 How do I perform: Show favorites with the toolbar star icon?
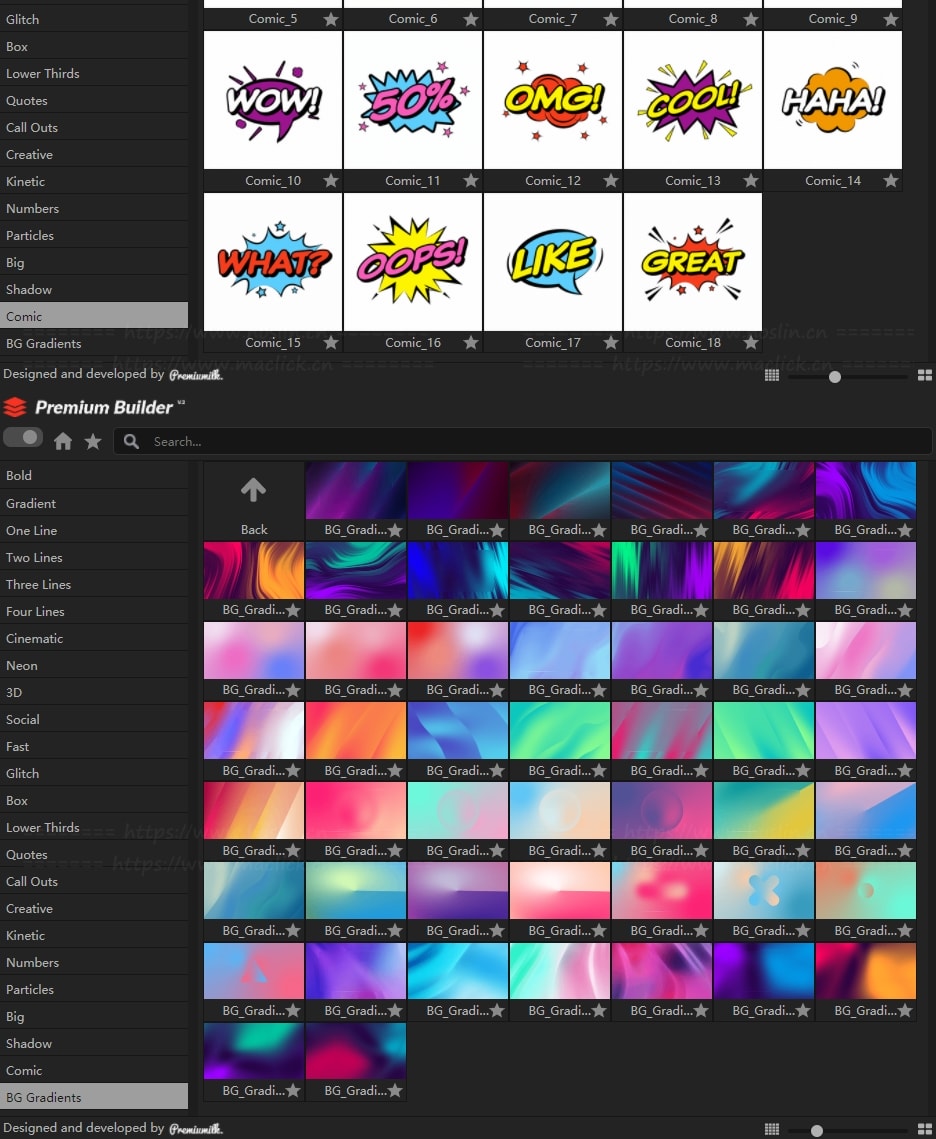tap(93, 441)
